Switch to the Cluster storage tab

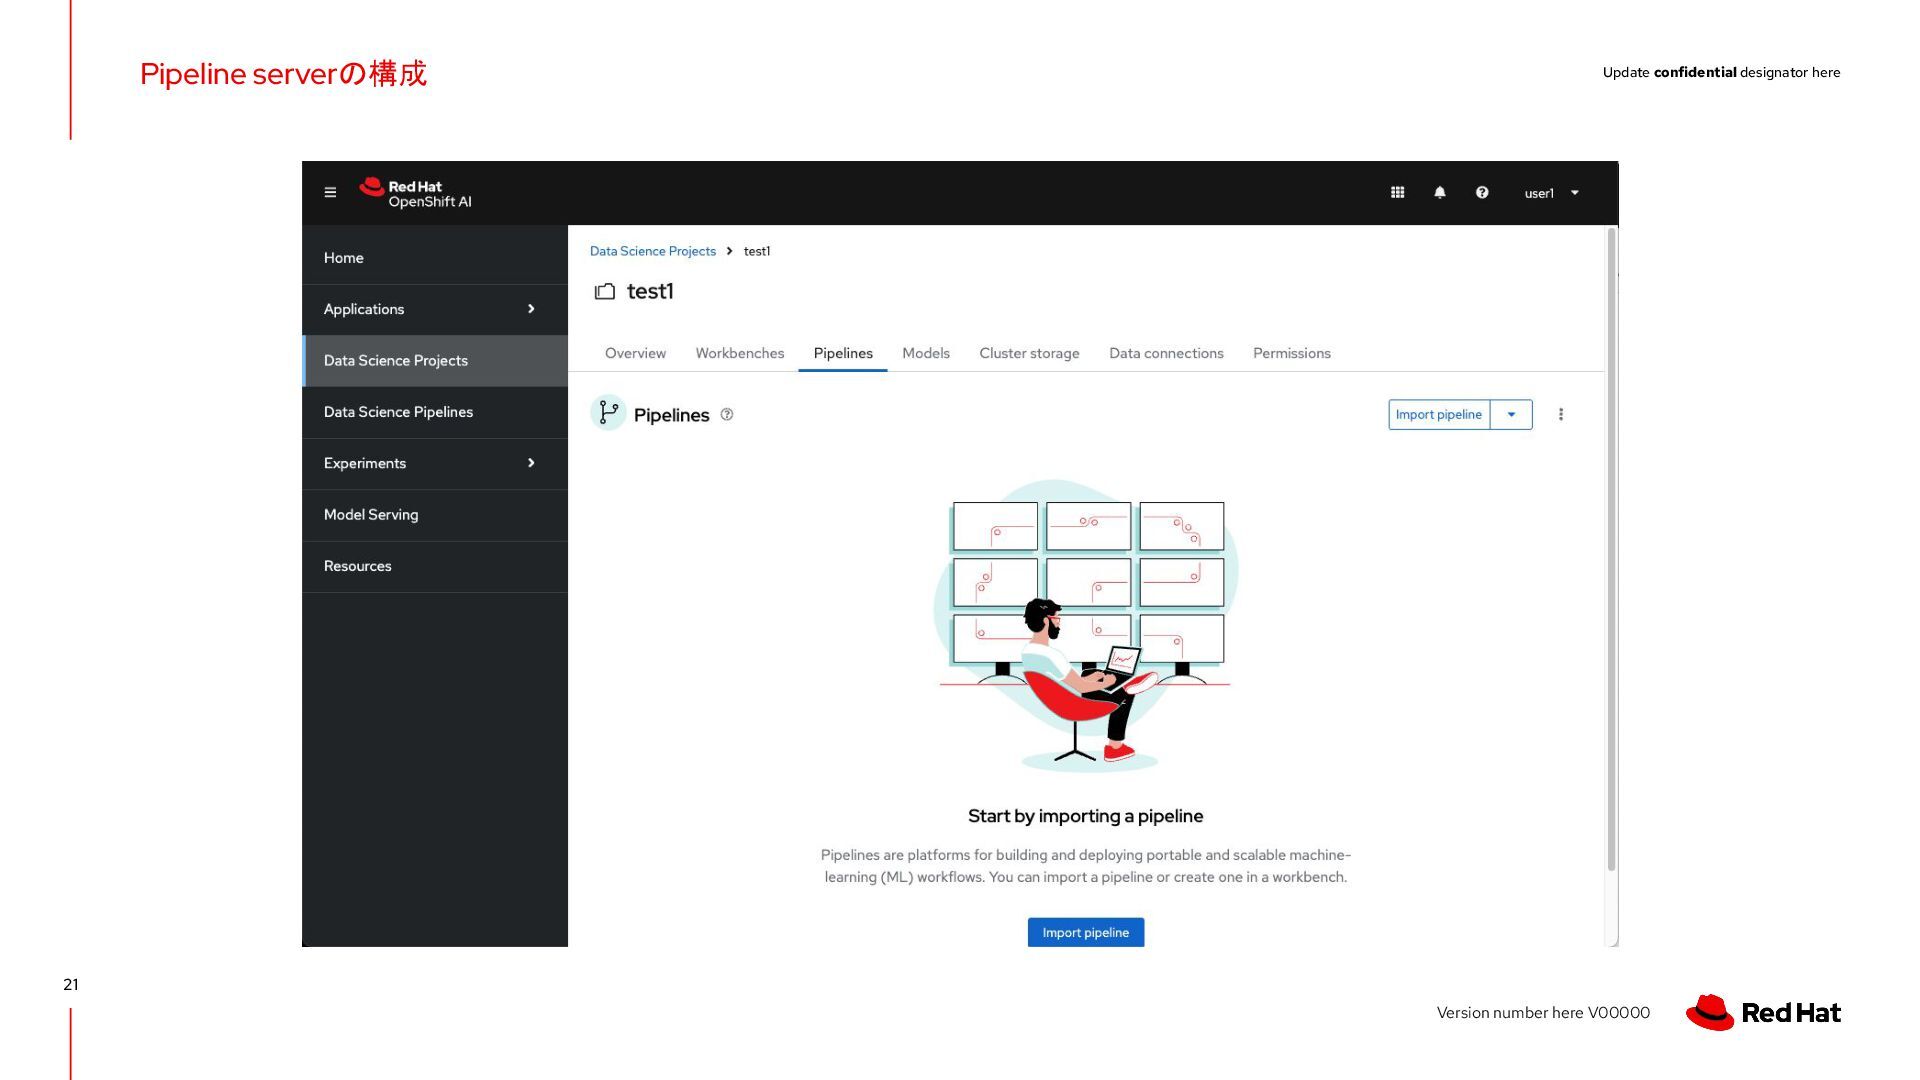click(1029, 353)
